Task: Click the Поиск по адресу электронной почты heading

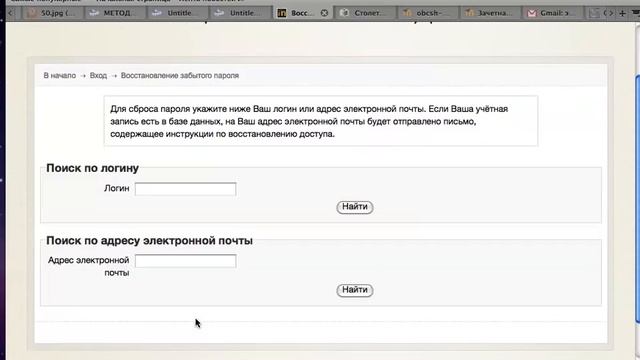Action: pyautogui.click(x=149, y=241)
